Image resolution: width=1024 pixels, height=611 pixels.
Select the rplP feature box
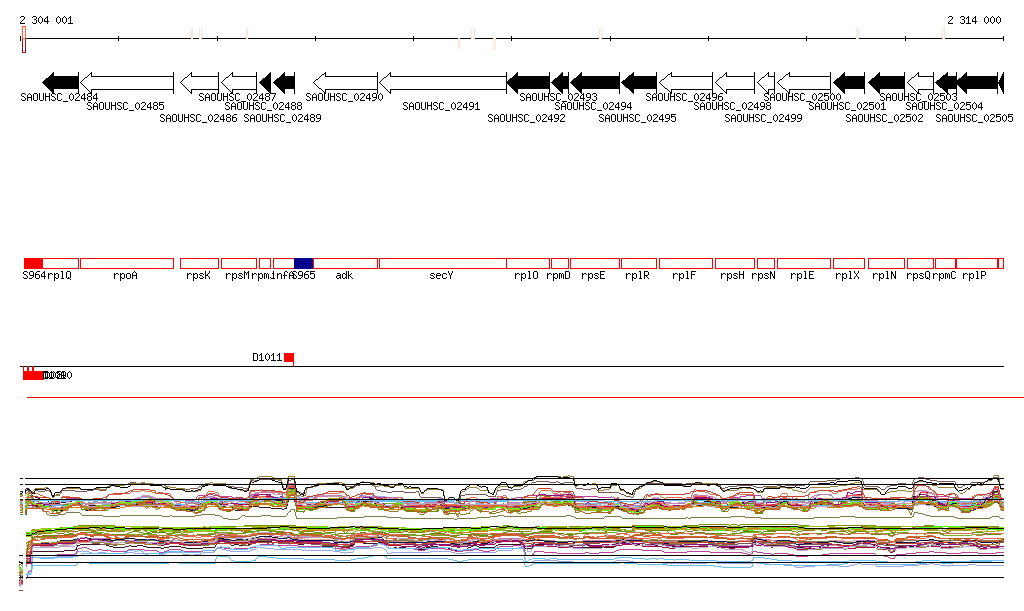point(977,263)
